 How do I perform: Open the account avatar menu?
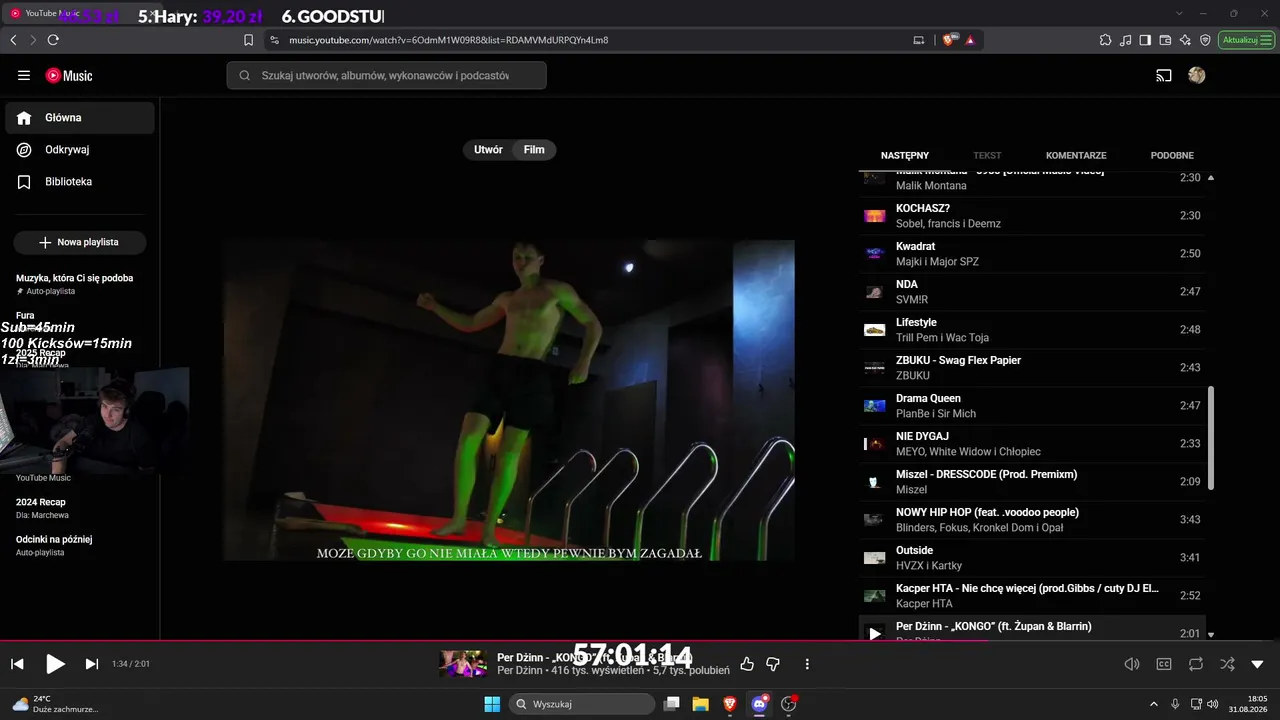pos(1196,75)
